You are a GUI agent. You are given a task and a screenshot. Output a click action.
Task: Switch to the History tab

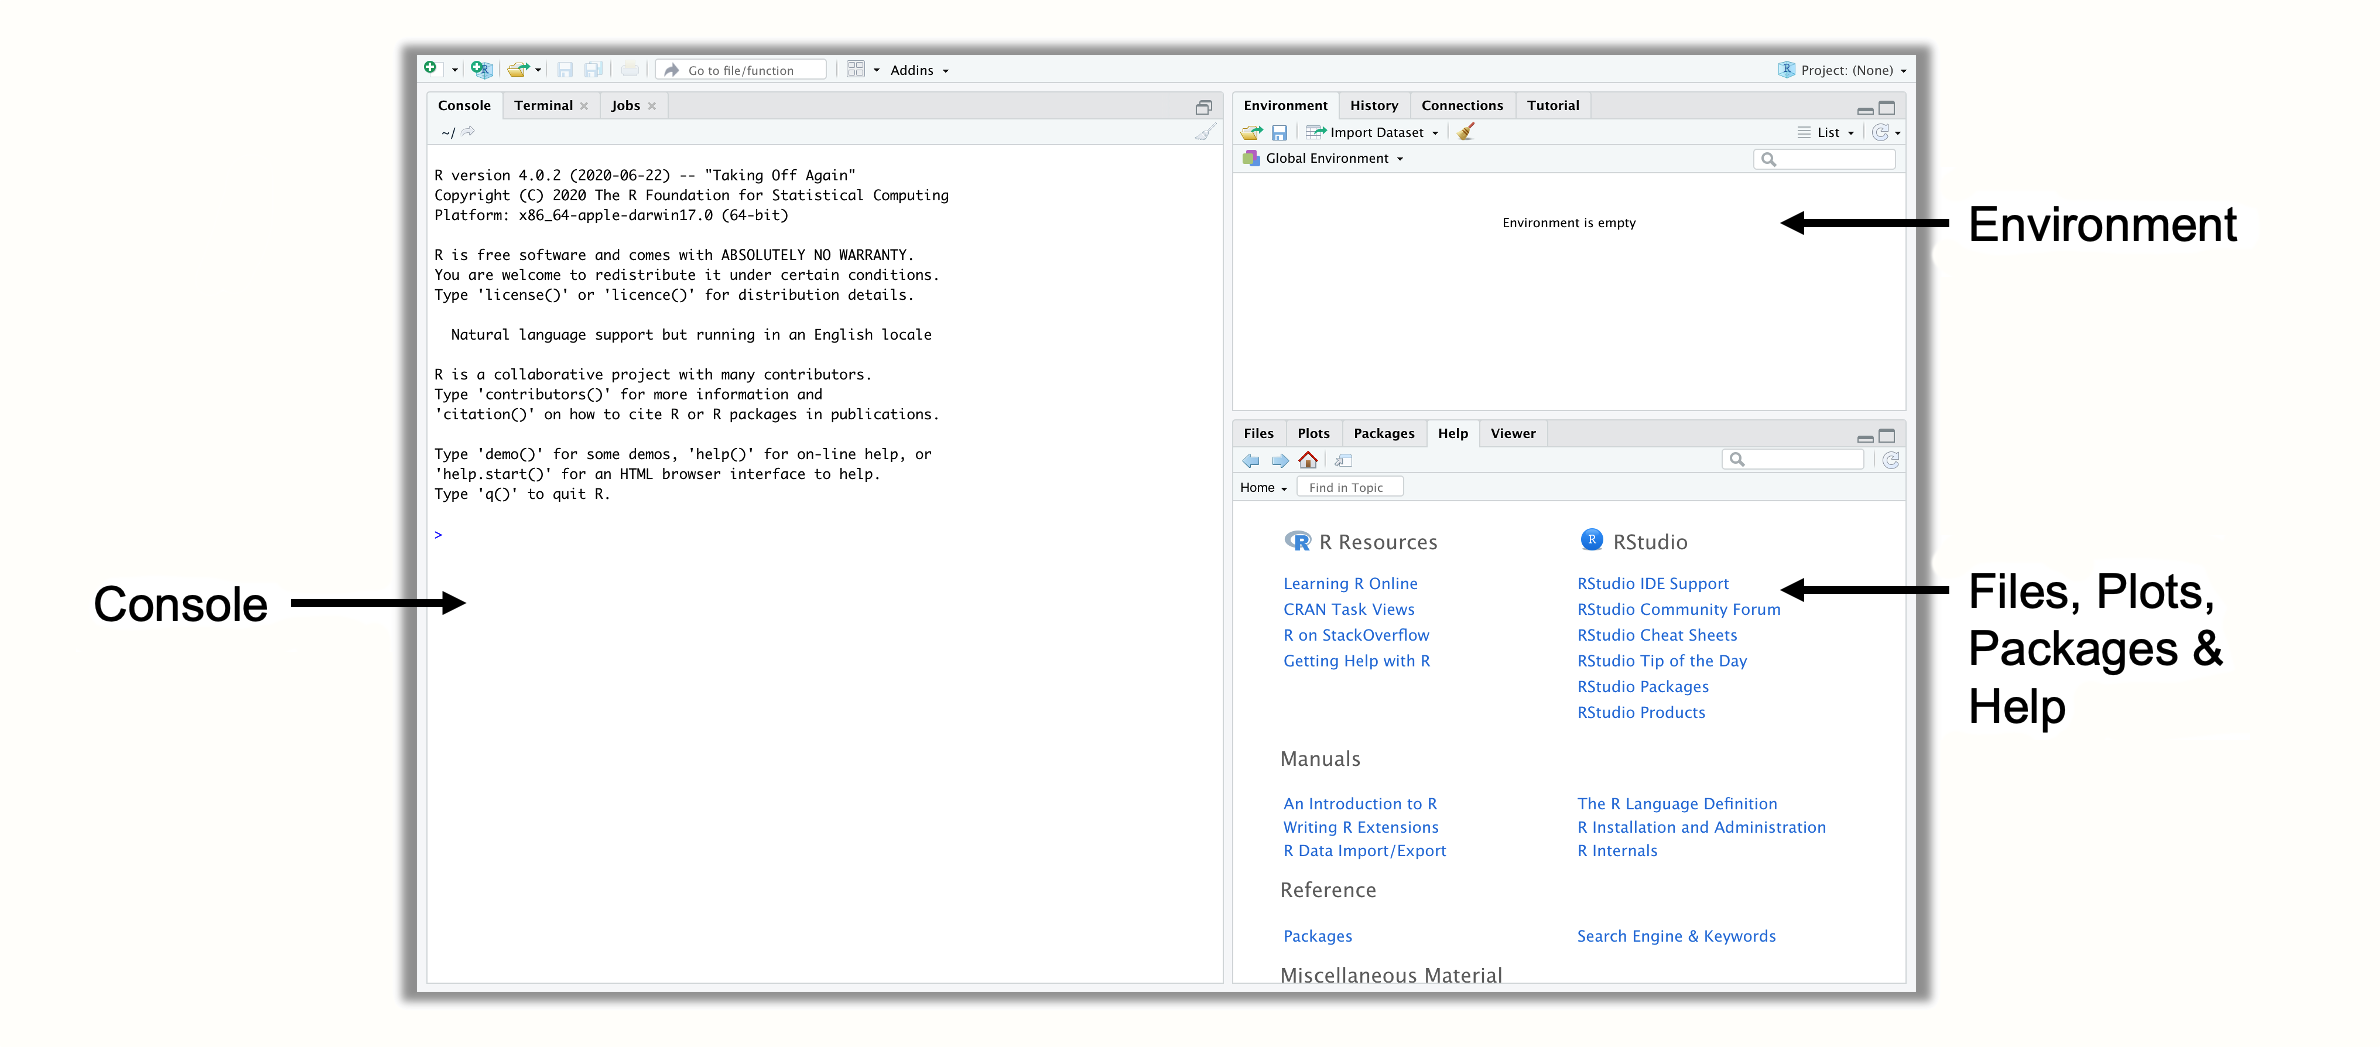pos(1373,105)
